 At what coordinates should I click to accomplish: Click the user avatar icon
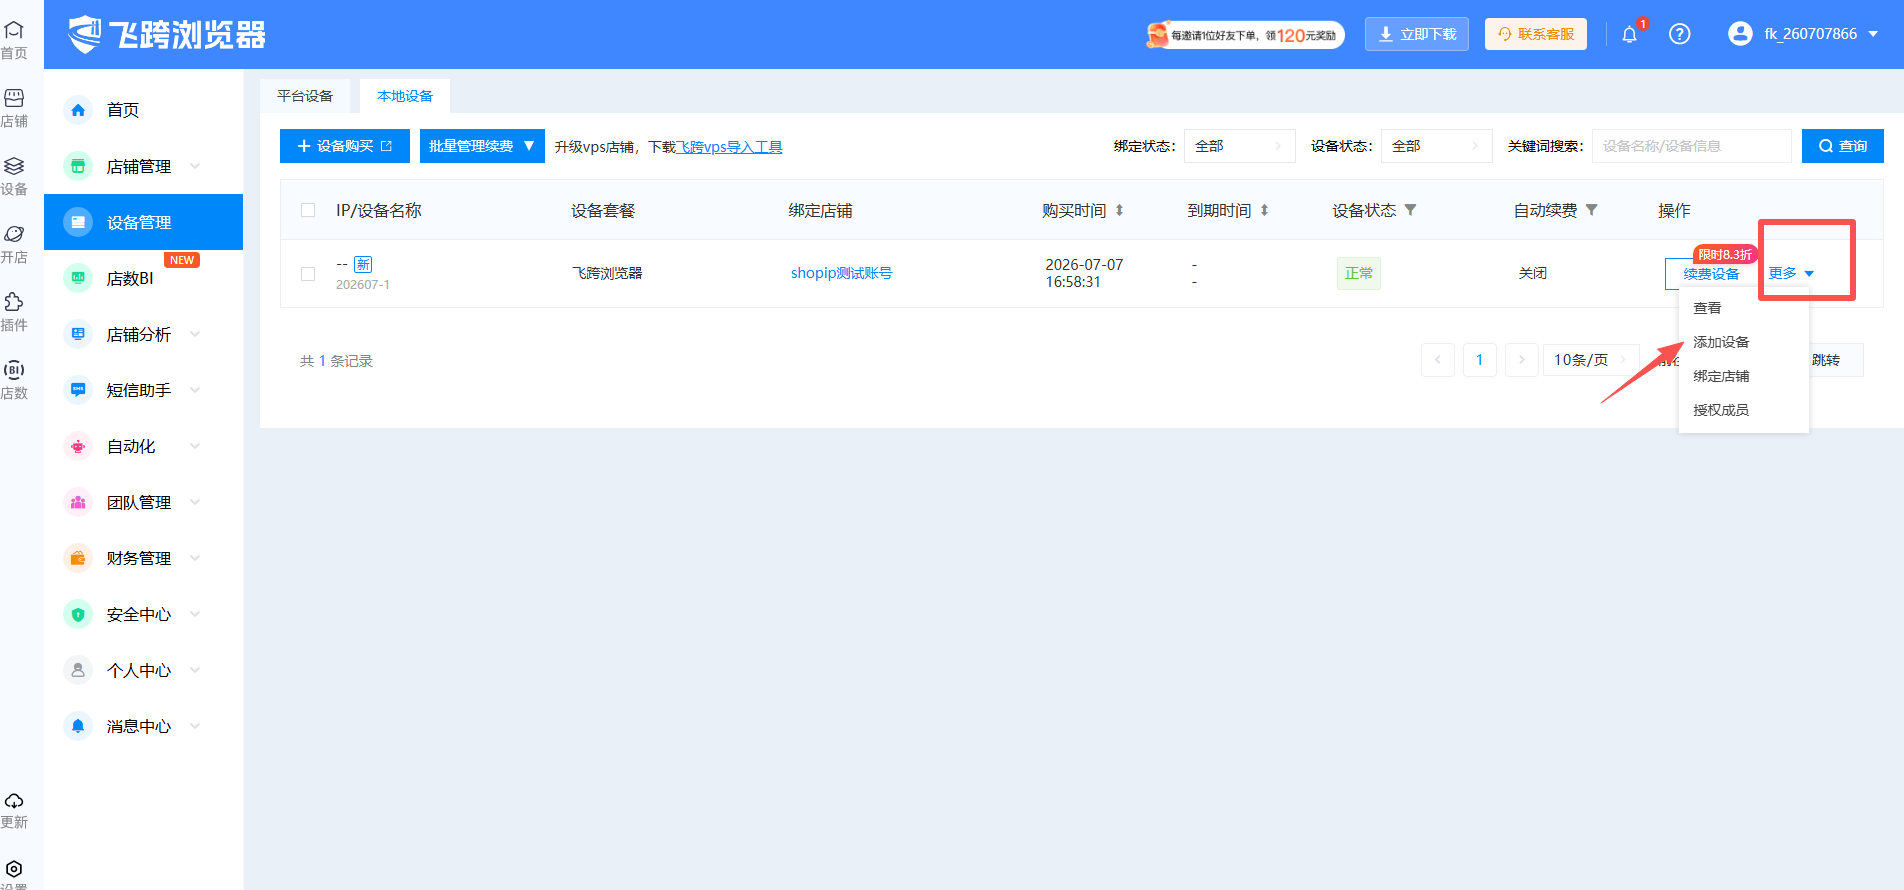coord(1740,34)
